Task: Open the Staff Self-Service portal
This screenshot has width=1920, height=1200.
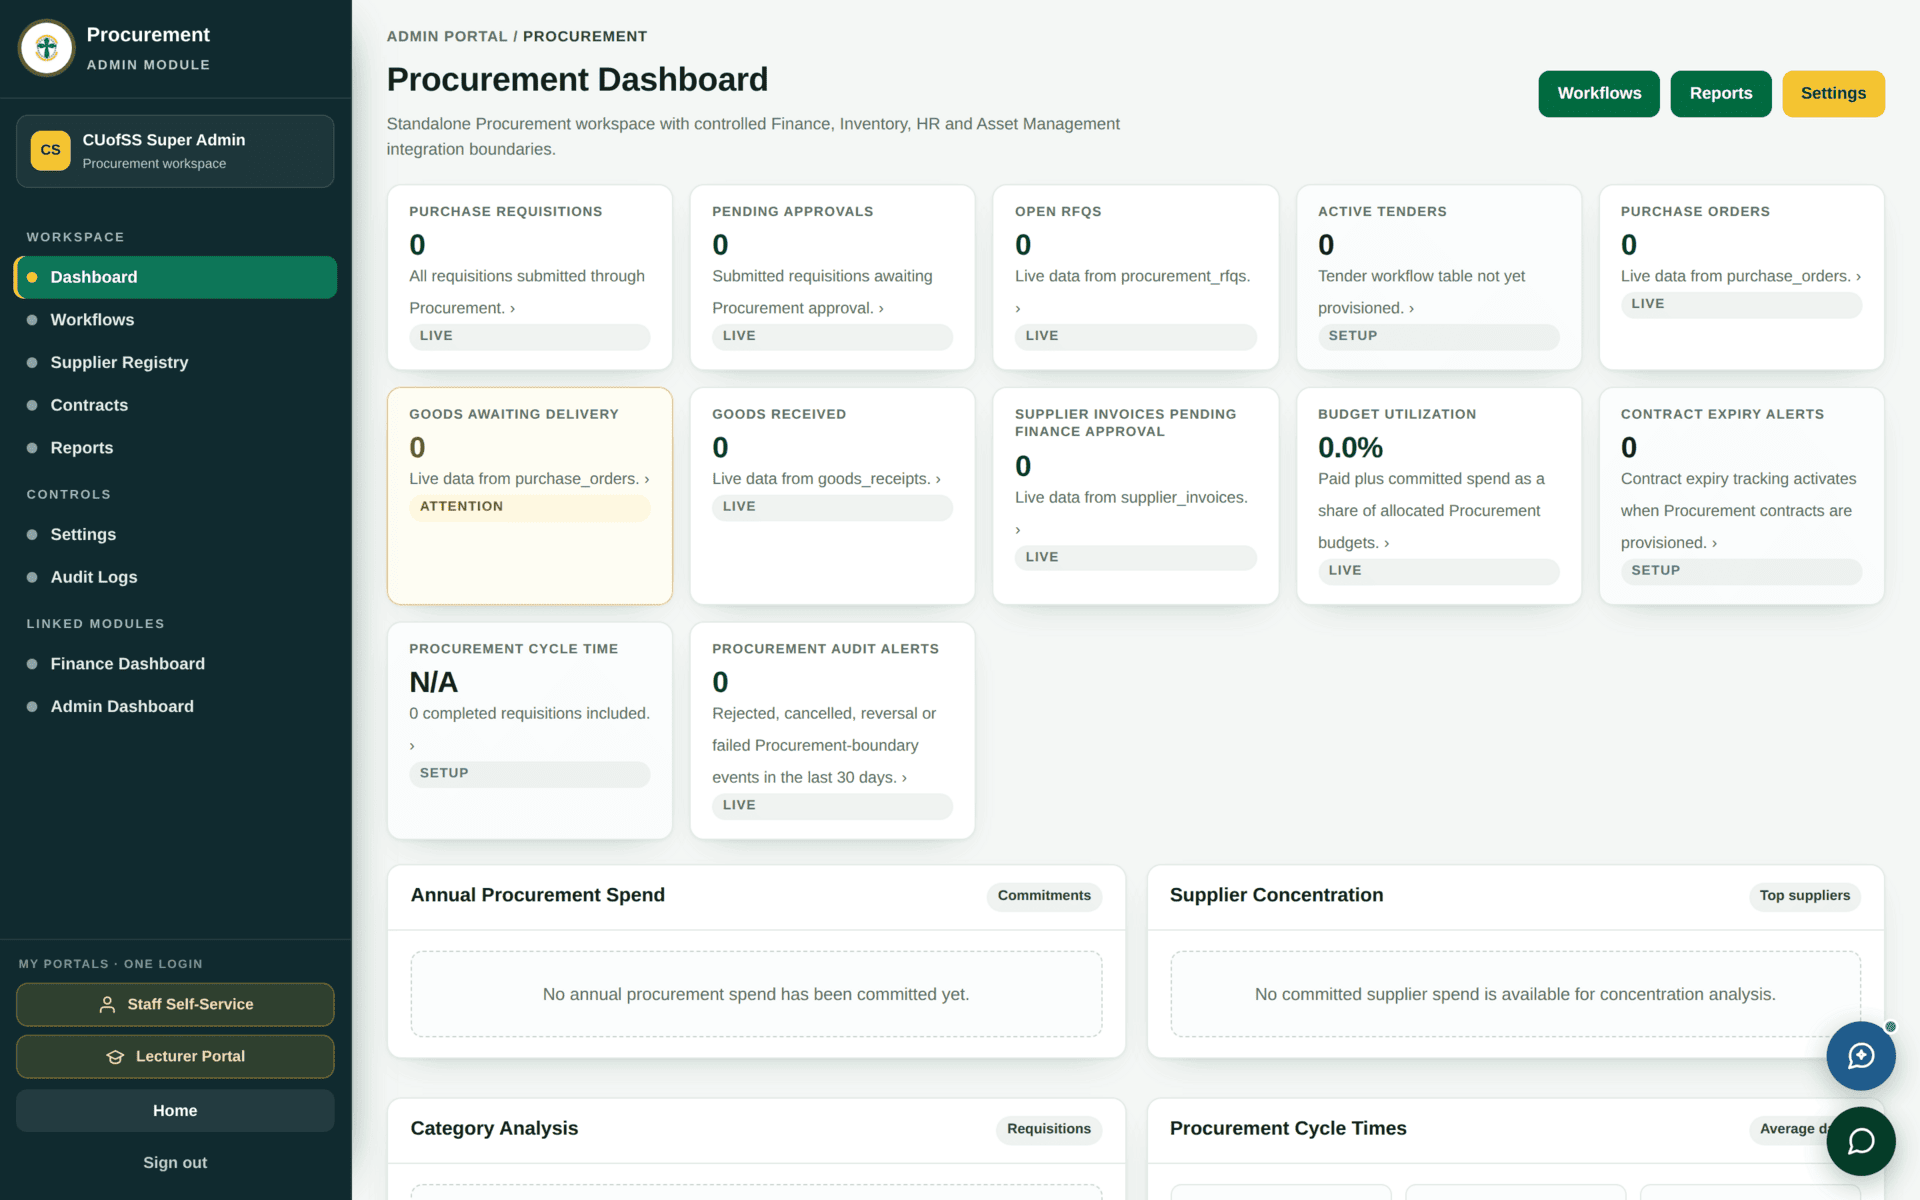Action: 175,1004
